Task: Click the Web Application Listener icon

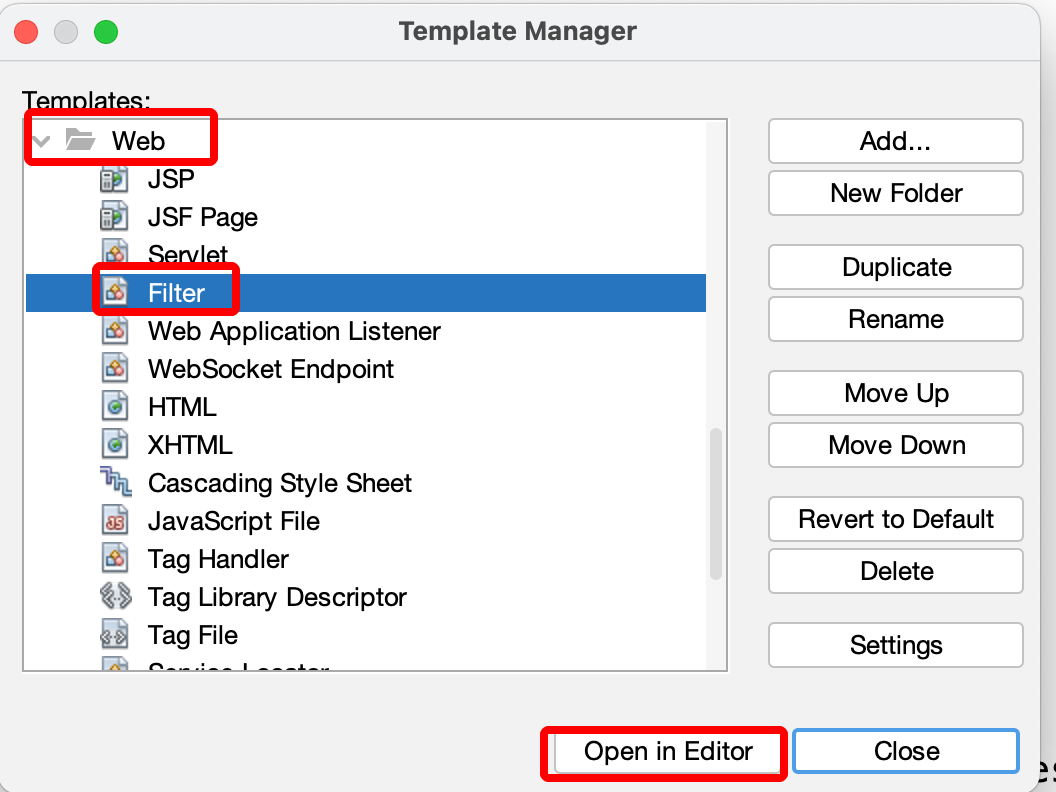Action: tap(114, 331)
